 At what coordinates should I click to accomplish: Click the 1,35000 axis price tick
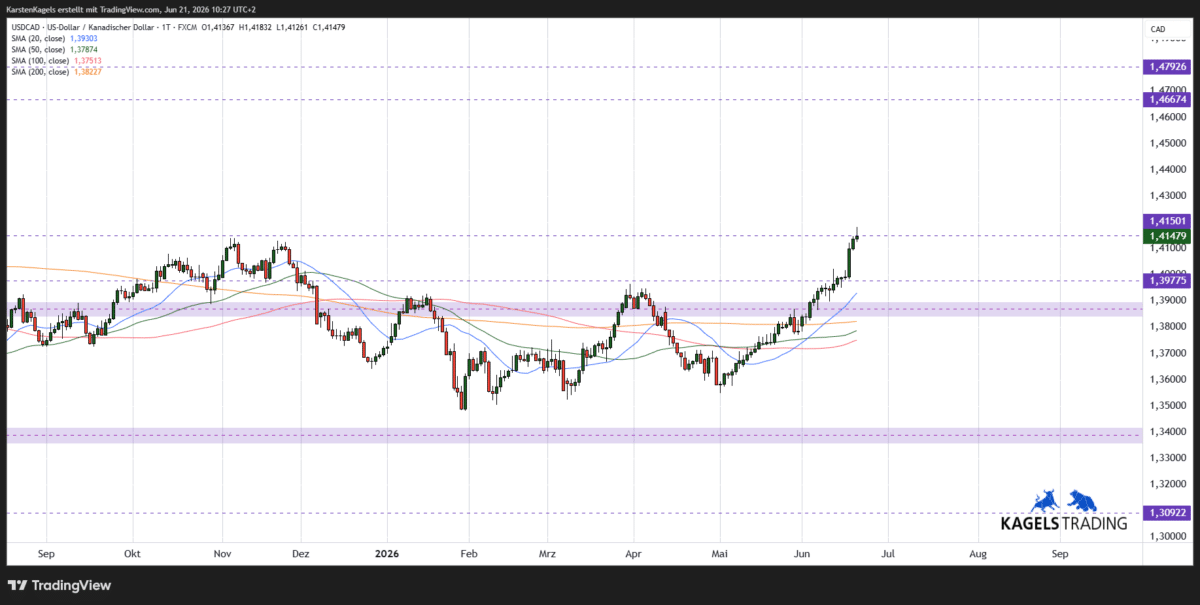point(1166,405)
